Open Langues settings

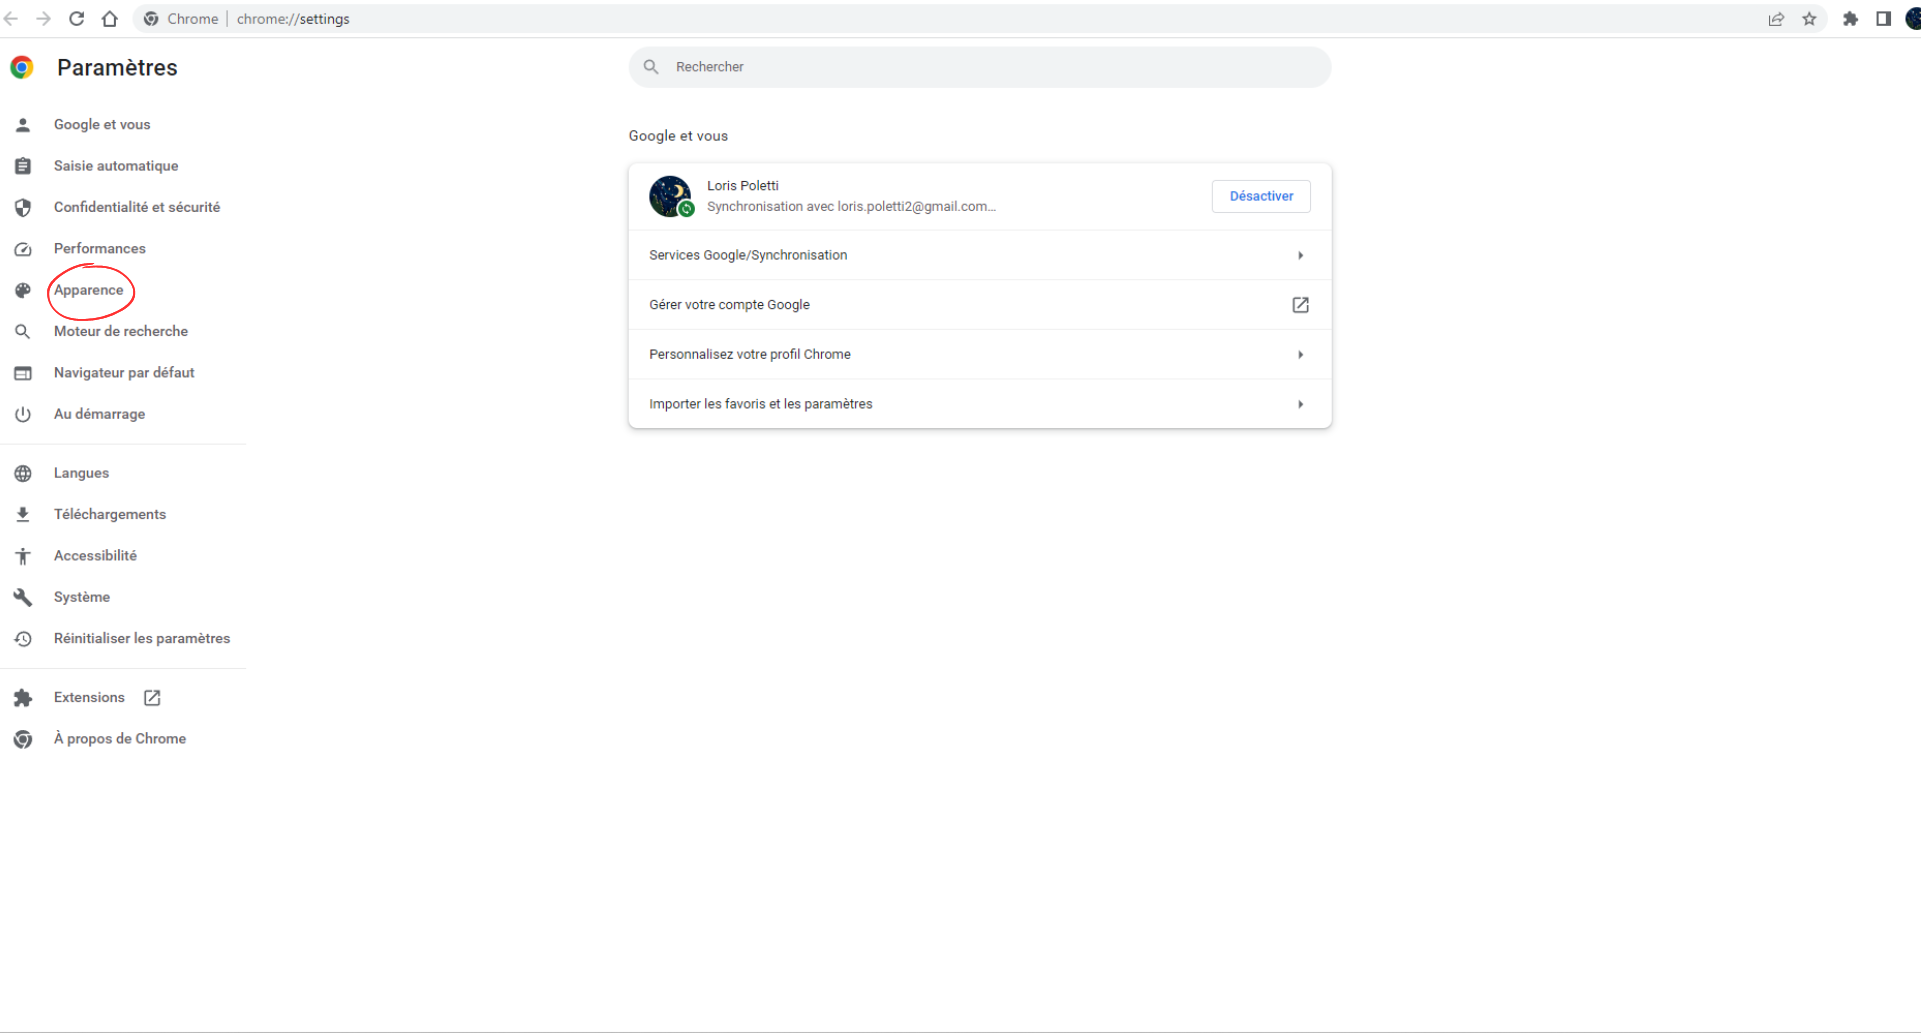point(81,473)
